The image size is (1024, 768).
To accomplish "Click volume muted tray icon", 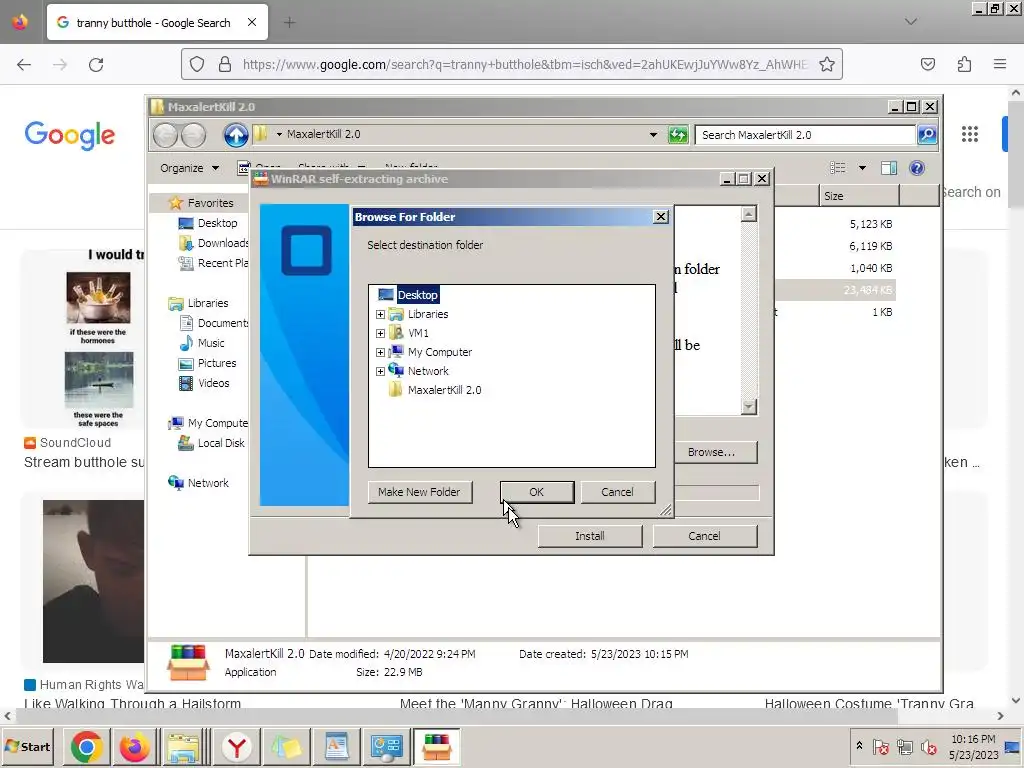I will pos(928,746).
